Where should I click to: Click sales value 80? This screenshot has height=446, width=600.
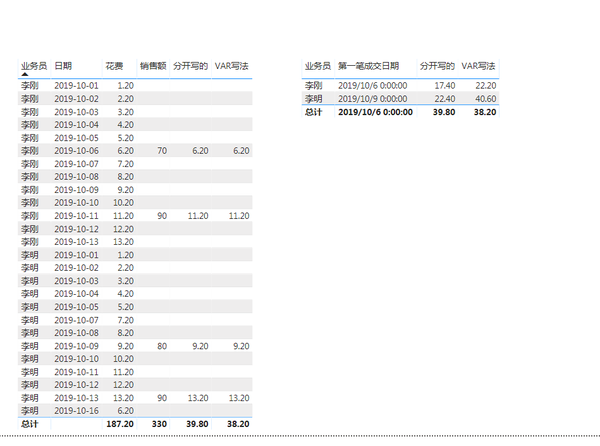click(x=162, y=346)
